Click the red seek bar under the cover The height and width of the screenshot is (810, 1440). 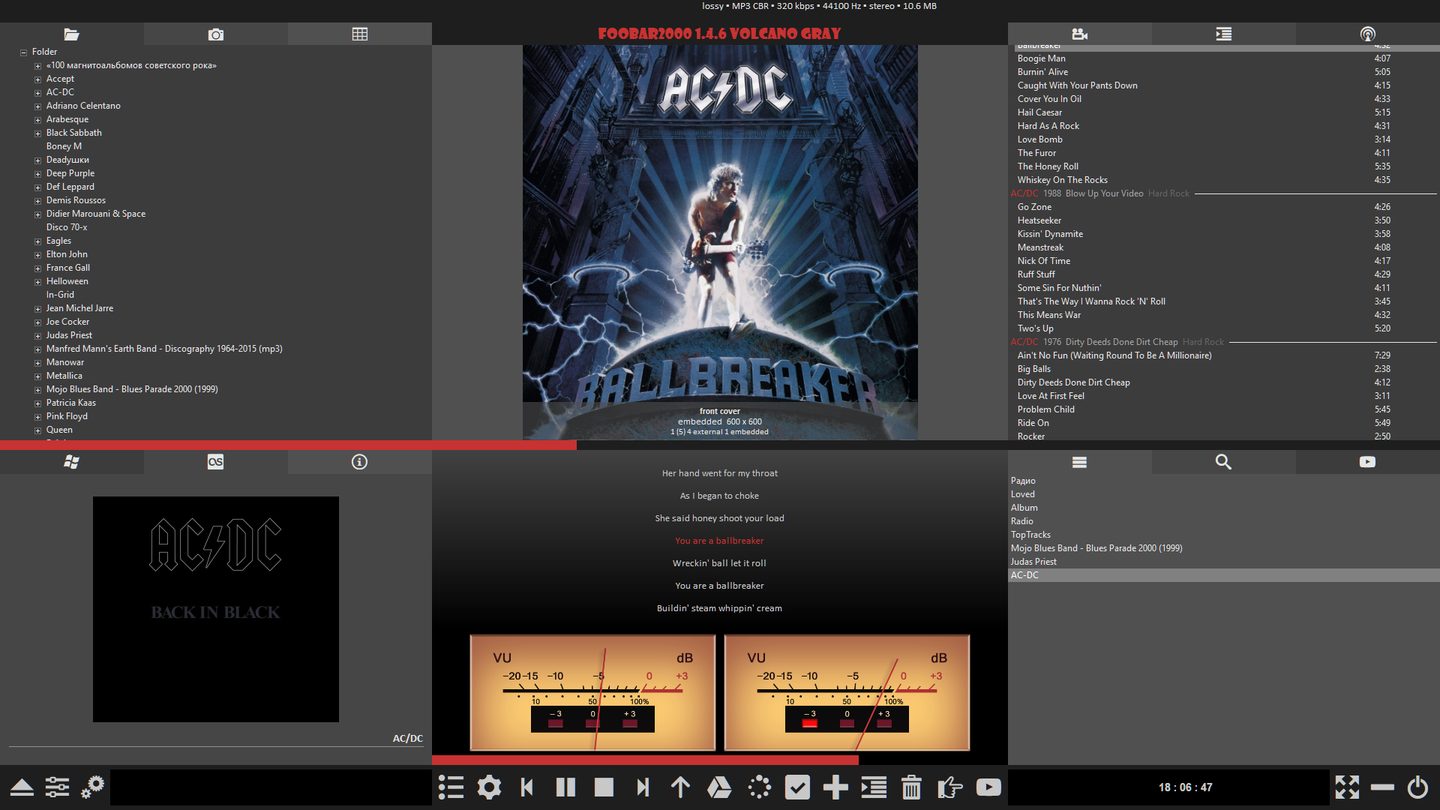coord(288,445)
